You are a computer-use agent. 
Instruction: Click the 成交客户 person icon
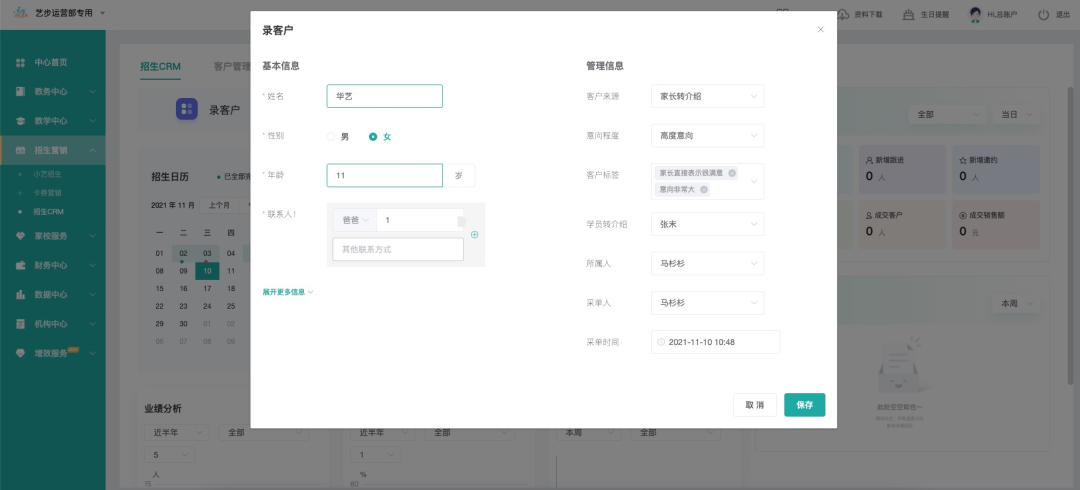[869, 215]
